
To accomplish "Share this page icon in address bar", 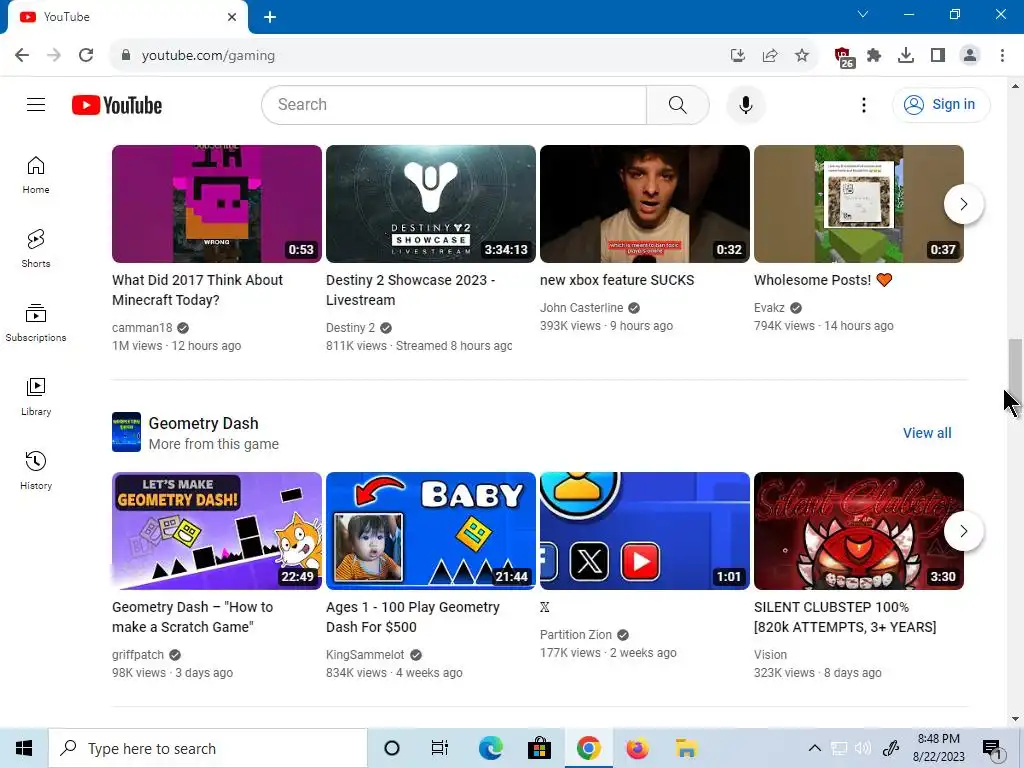I will 770,56.
